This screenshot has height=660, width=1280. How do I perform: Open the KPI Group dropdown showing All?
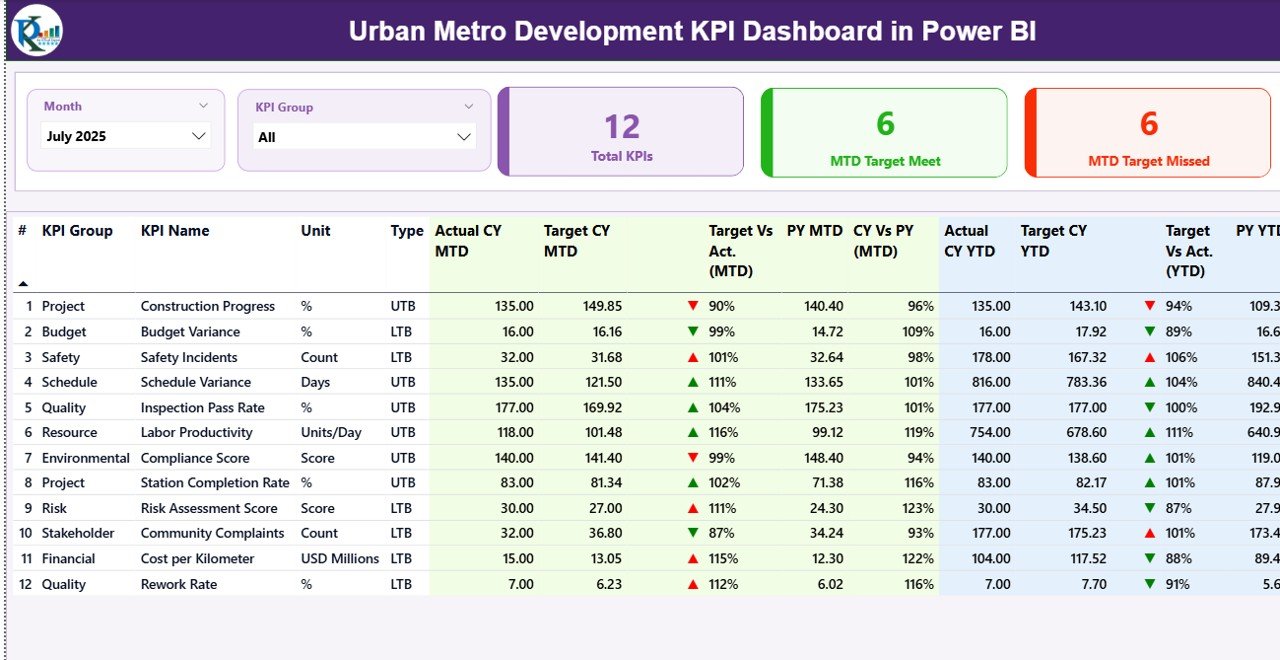364,136
